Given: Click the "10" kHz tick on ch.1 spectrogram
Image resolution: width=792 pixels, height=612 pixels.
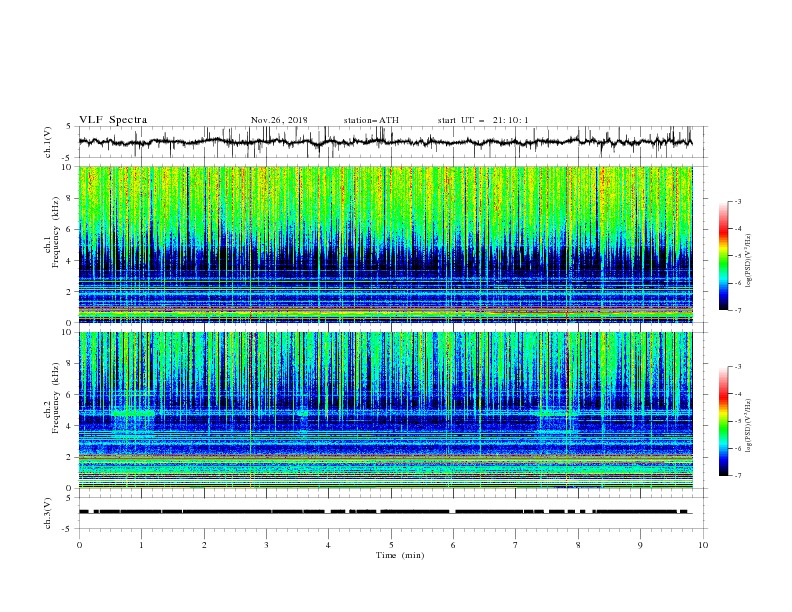Looking at the screenshot, I should (x=67, y=167).
